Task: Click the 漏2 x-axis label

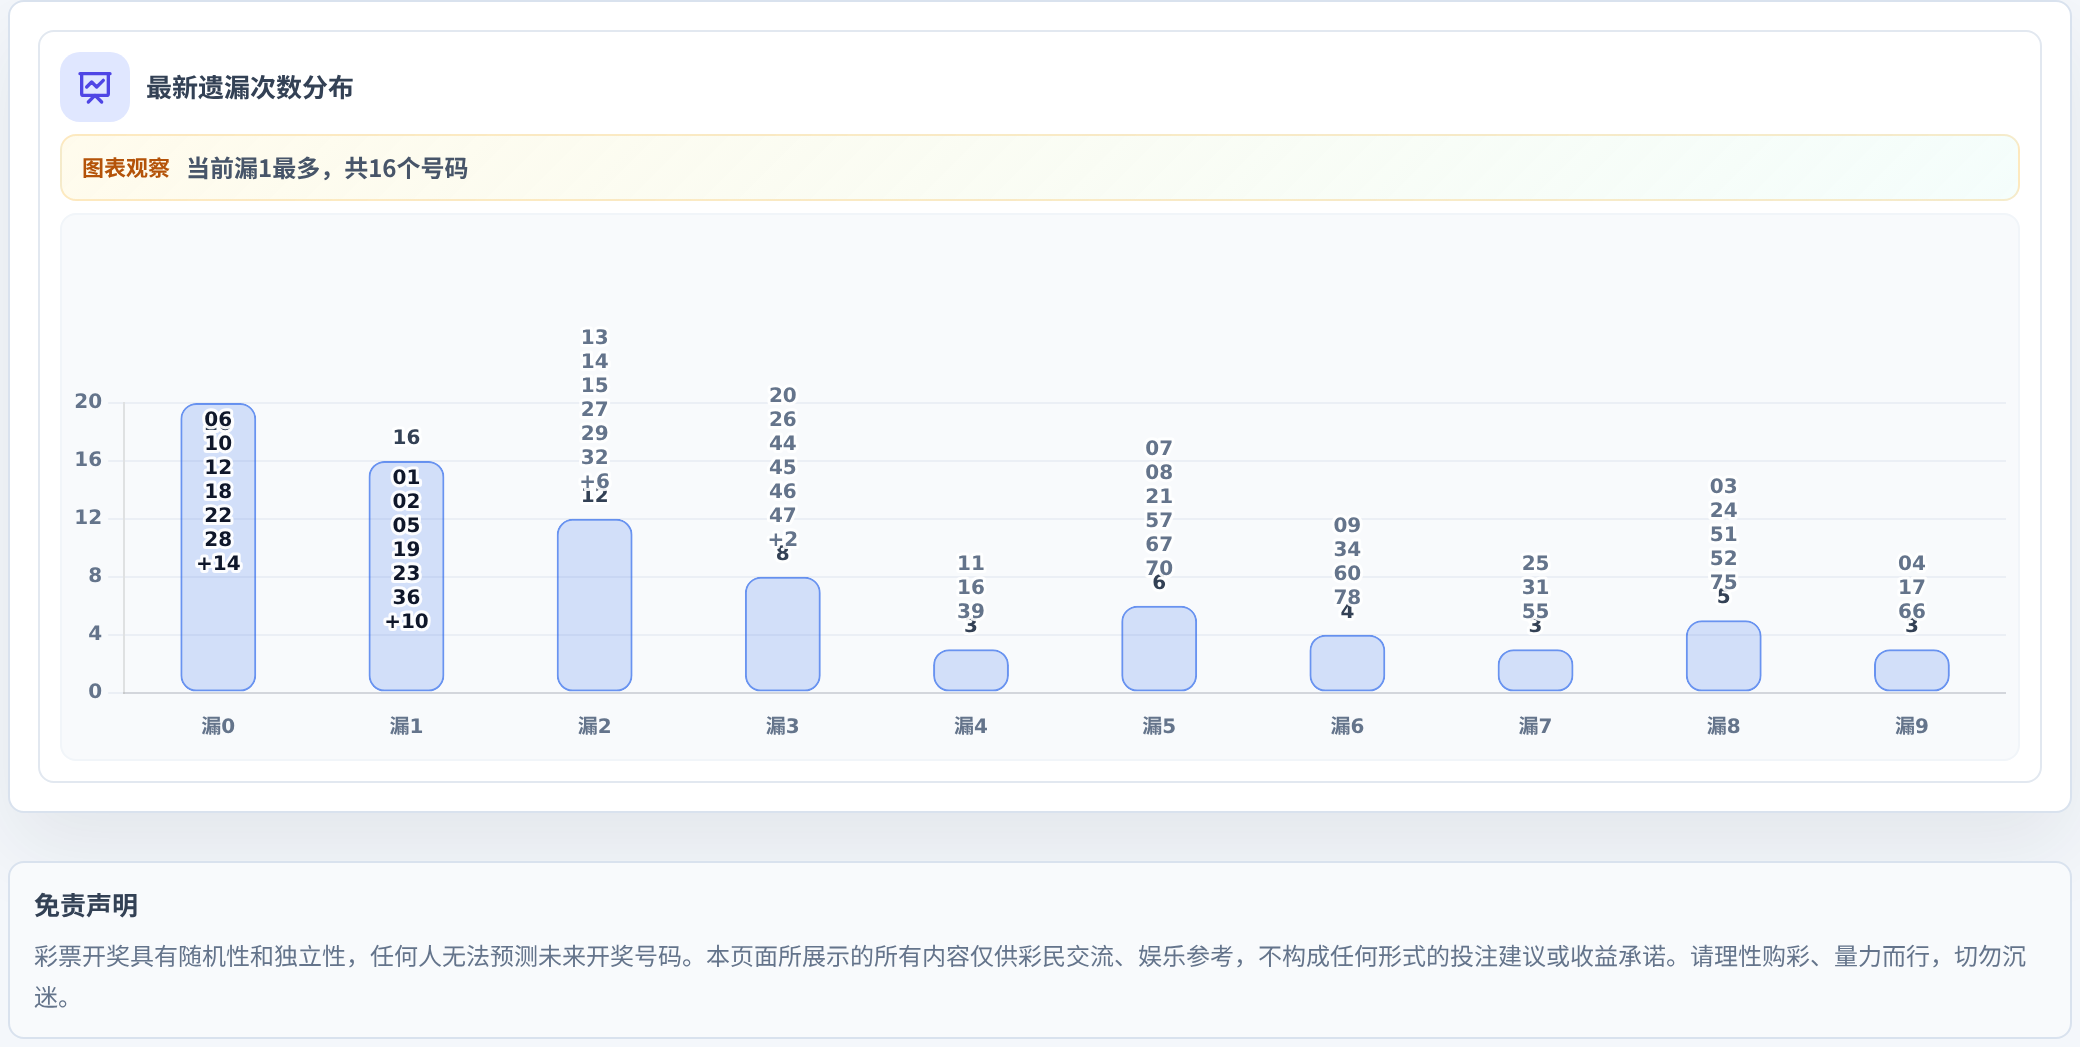Action: [x=594, y=726]
